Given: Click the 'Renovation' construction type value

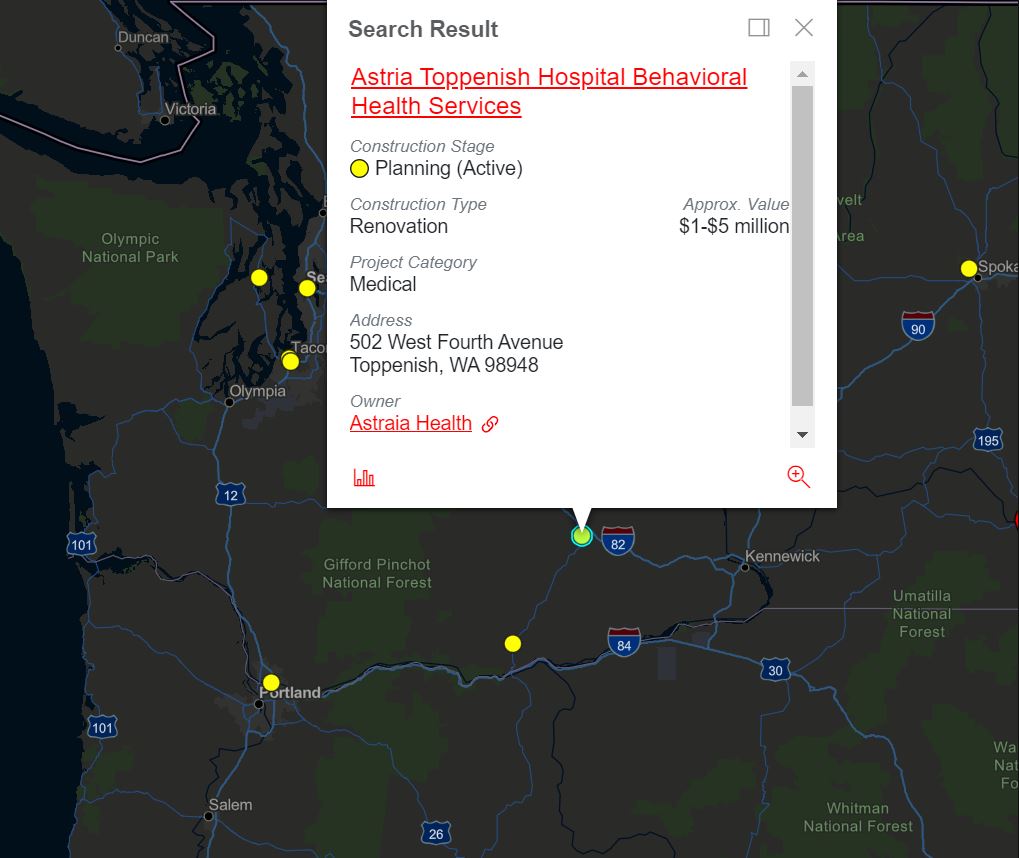Looking at the screenshot, I should click(399, 226).
